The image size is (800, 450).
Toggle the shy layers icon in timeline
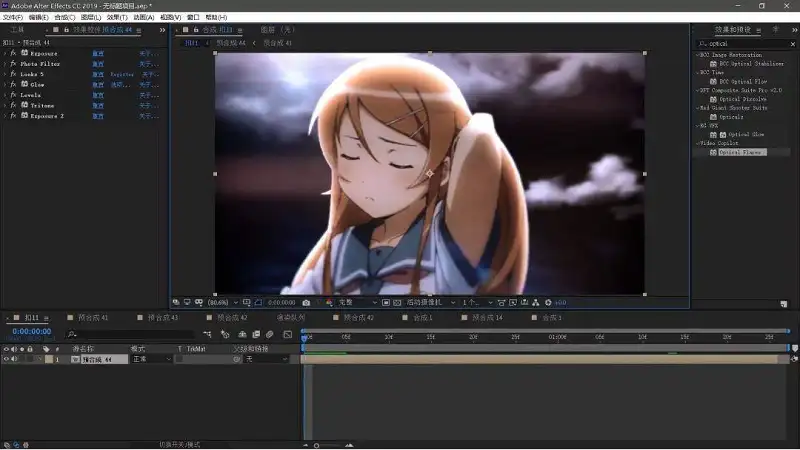(242, 334)
